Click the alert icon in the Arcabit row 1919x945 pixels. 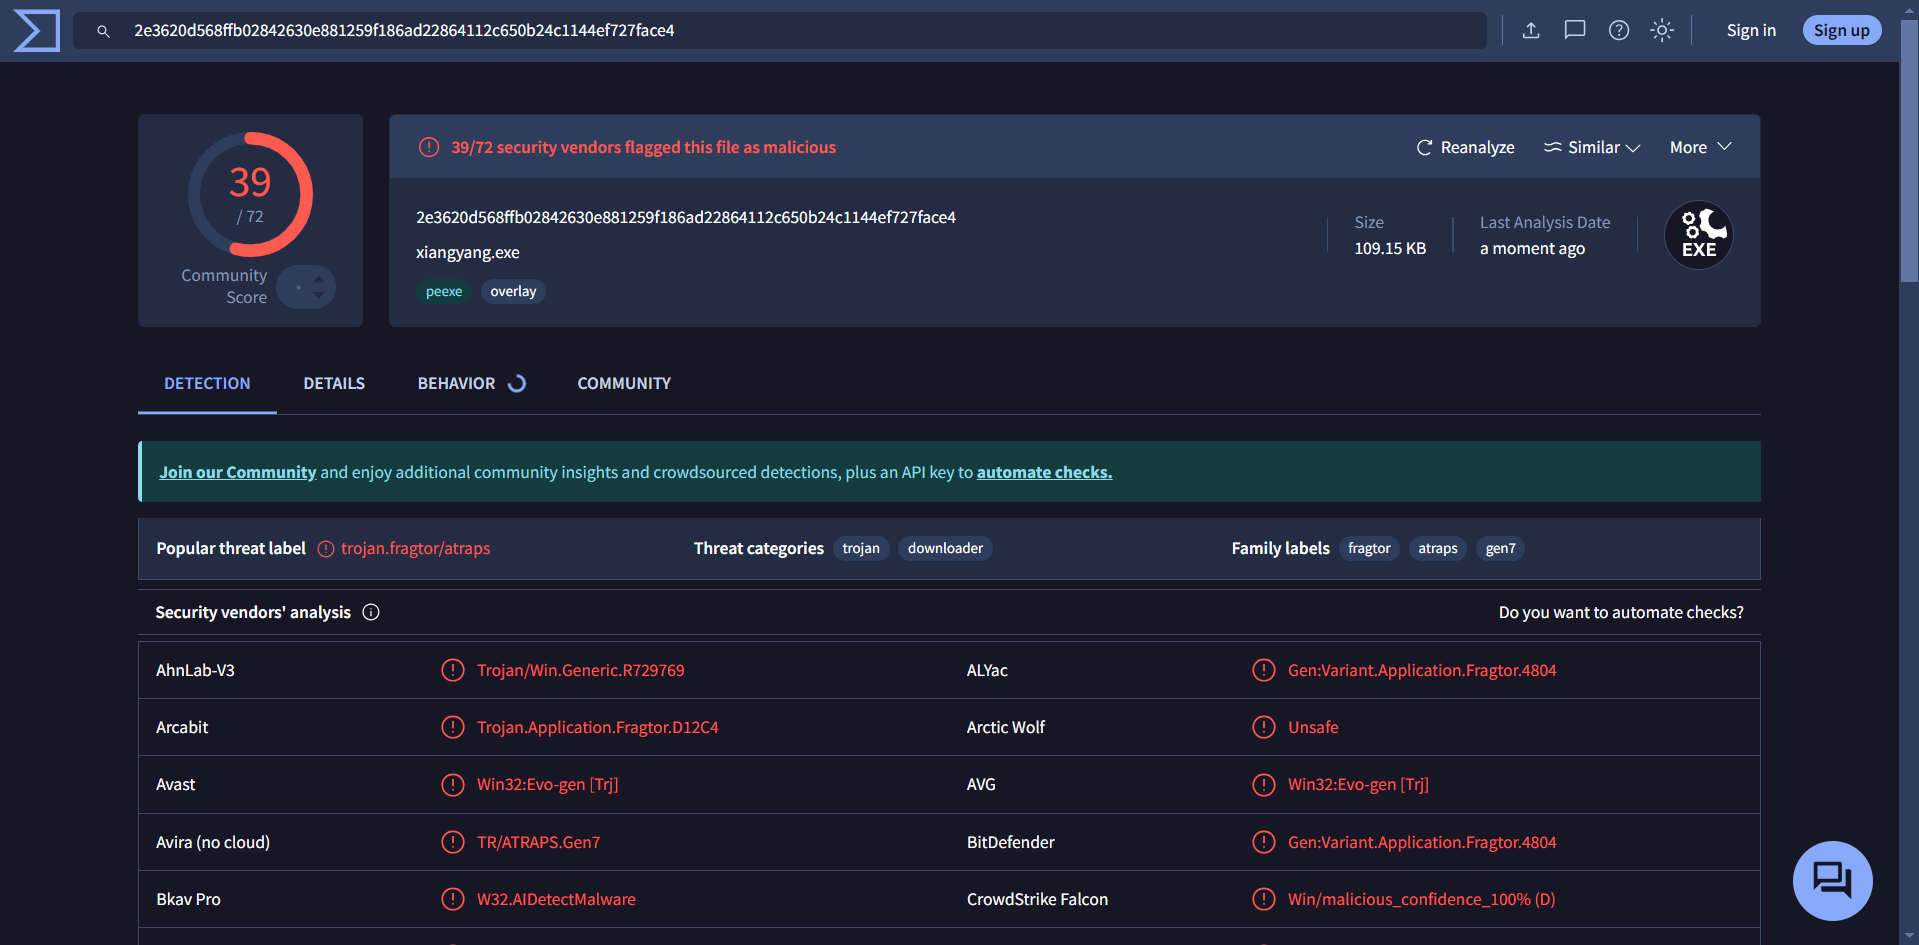(453, 727)
